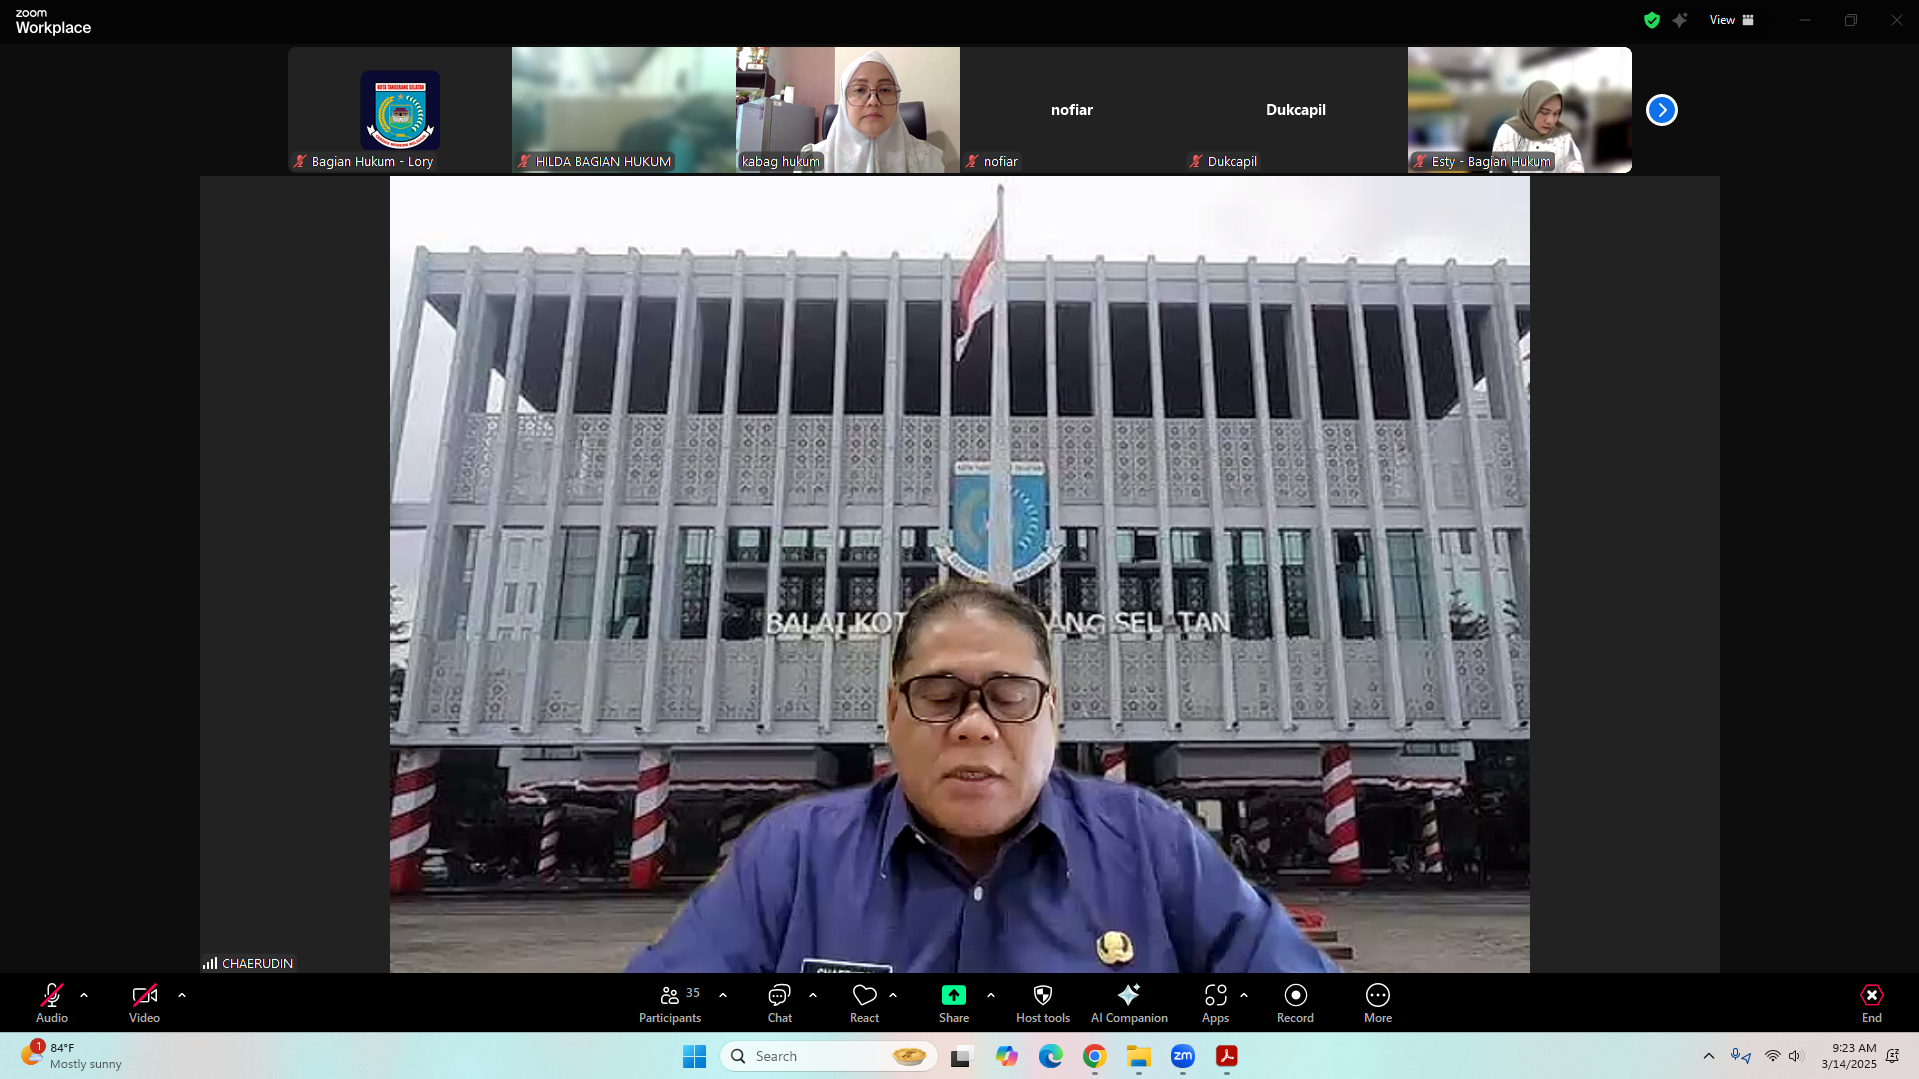Image resolution: width=1919 pixels, height=1079 pixels.
Task: Open the More options menu
Action: pyautogui.click(x=1378, y=1003)
